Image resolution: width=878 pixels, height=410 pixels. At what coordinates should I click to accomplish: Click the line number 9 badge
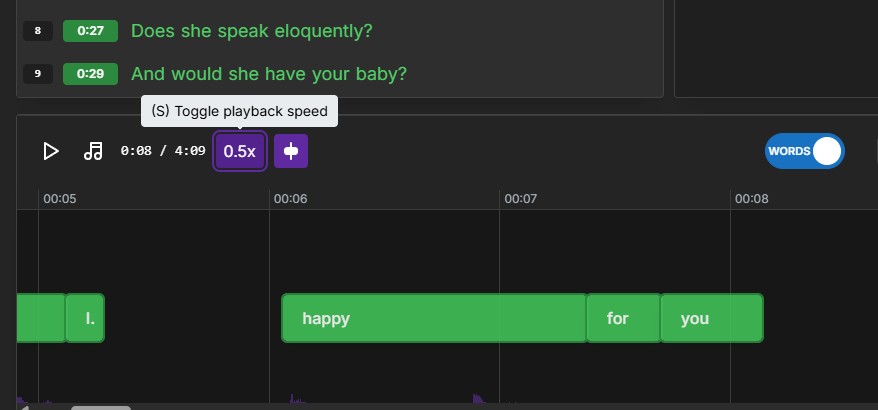[x=38, y=74]
